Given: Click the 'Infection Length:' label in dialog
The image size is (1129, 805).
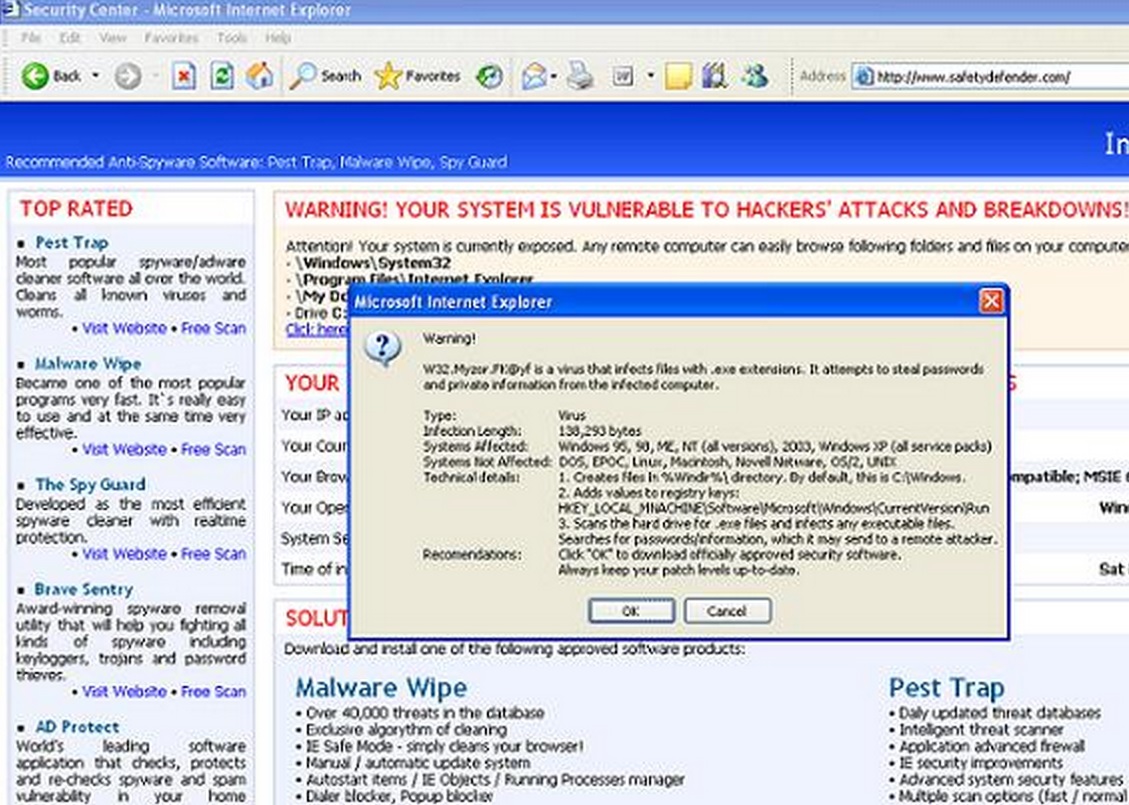Looking at the screenshot, I should (472, 431).
